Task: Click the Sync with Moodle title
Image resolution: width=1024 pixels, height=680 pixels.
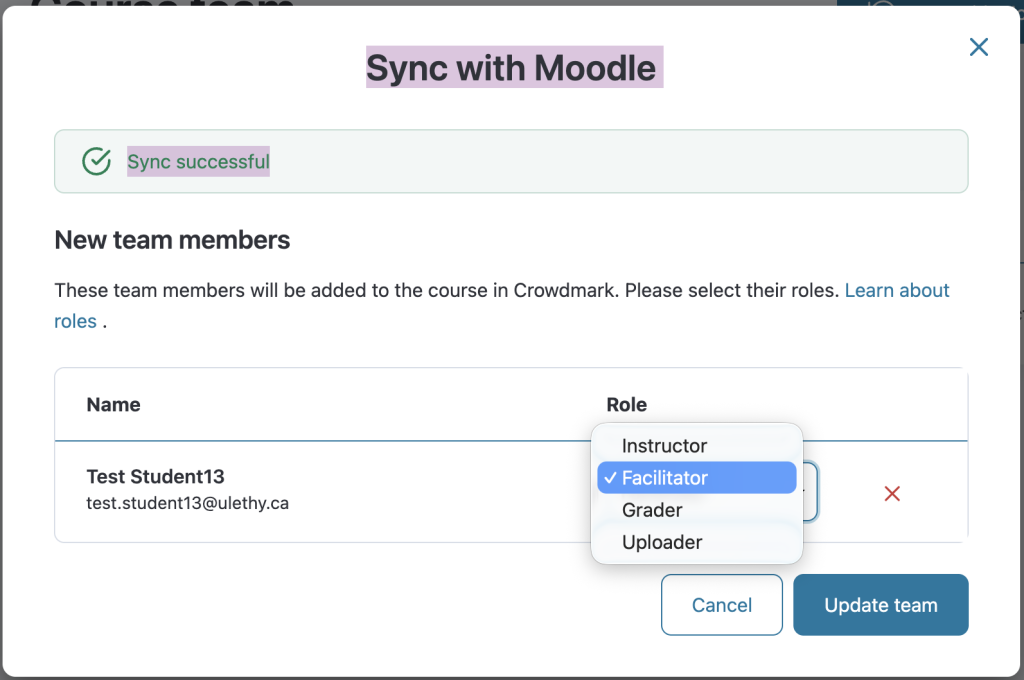Action: [511, 68]
